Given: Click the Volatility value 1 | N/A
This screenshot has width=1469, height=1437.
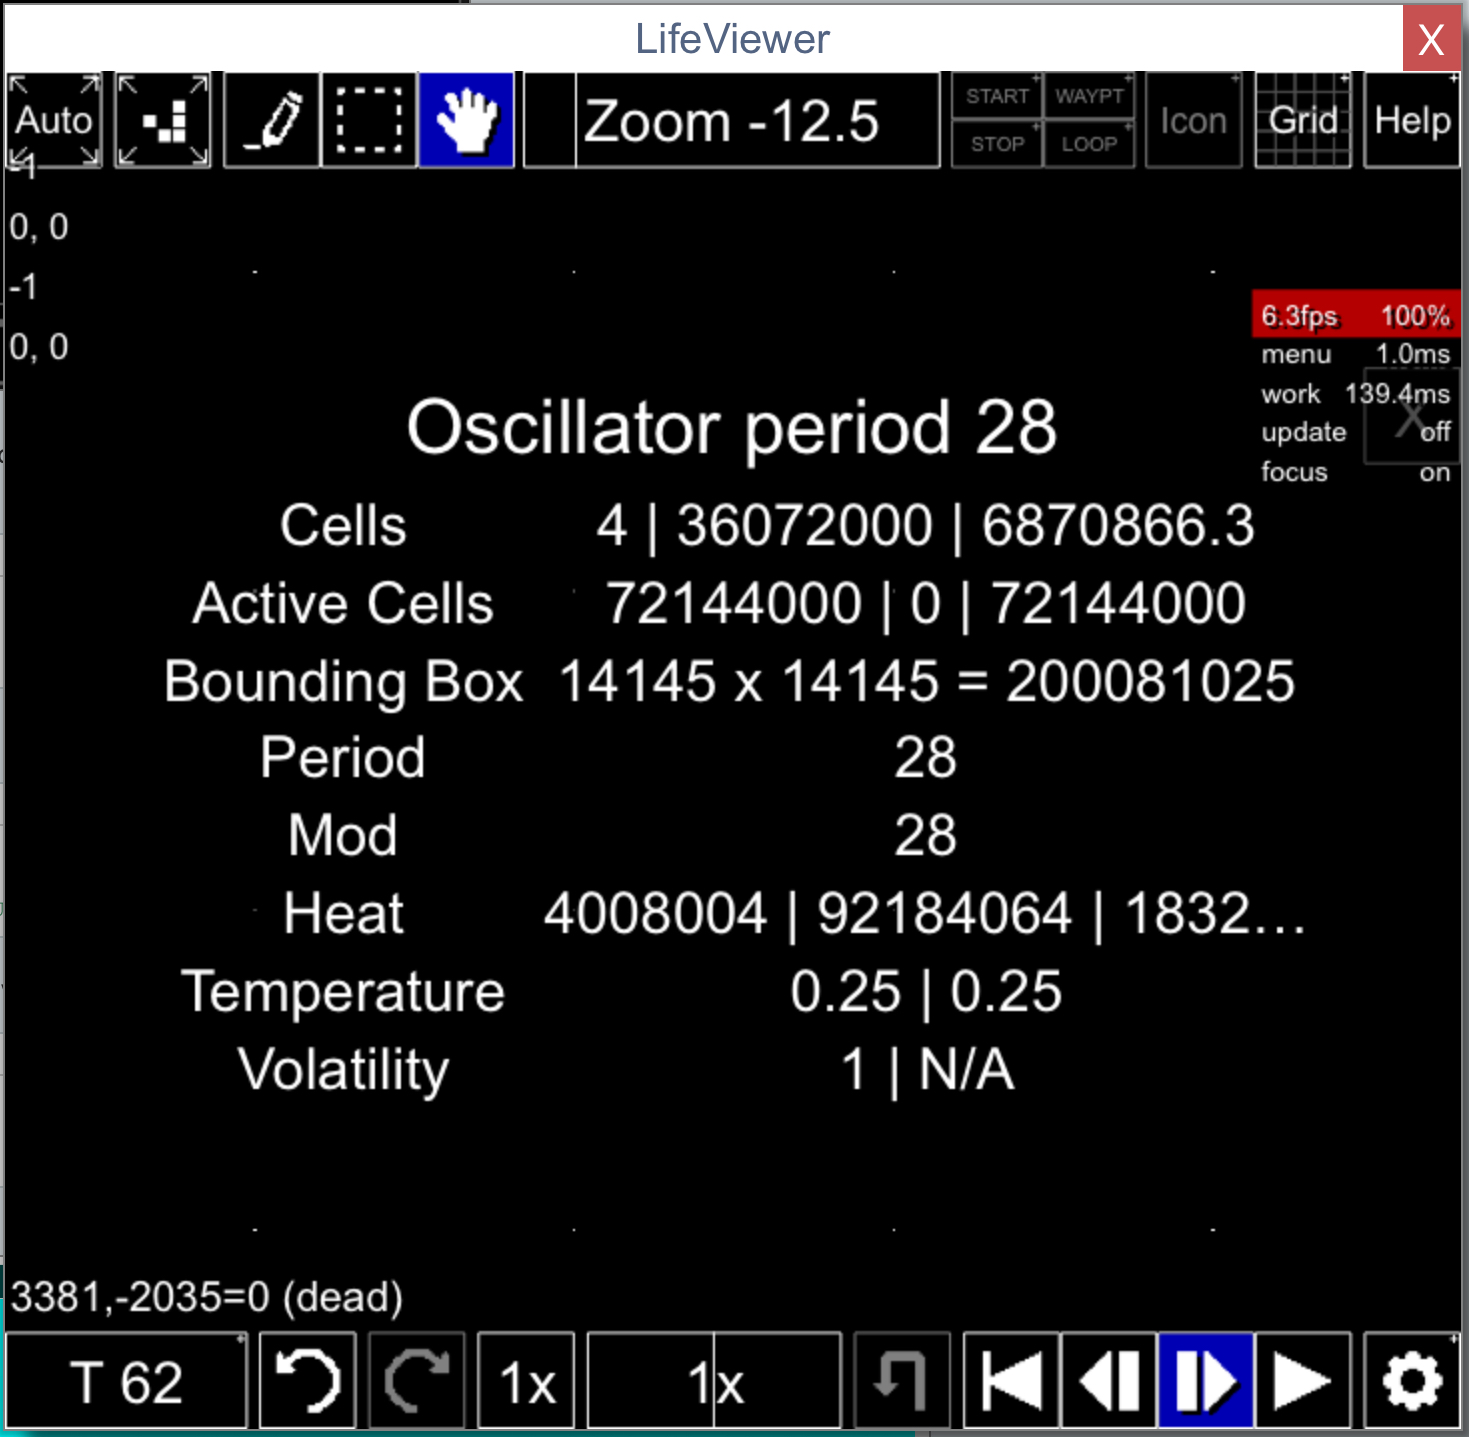Looking at the screenshot, I should [x=927, y=1069].
